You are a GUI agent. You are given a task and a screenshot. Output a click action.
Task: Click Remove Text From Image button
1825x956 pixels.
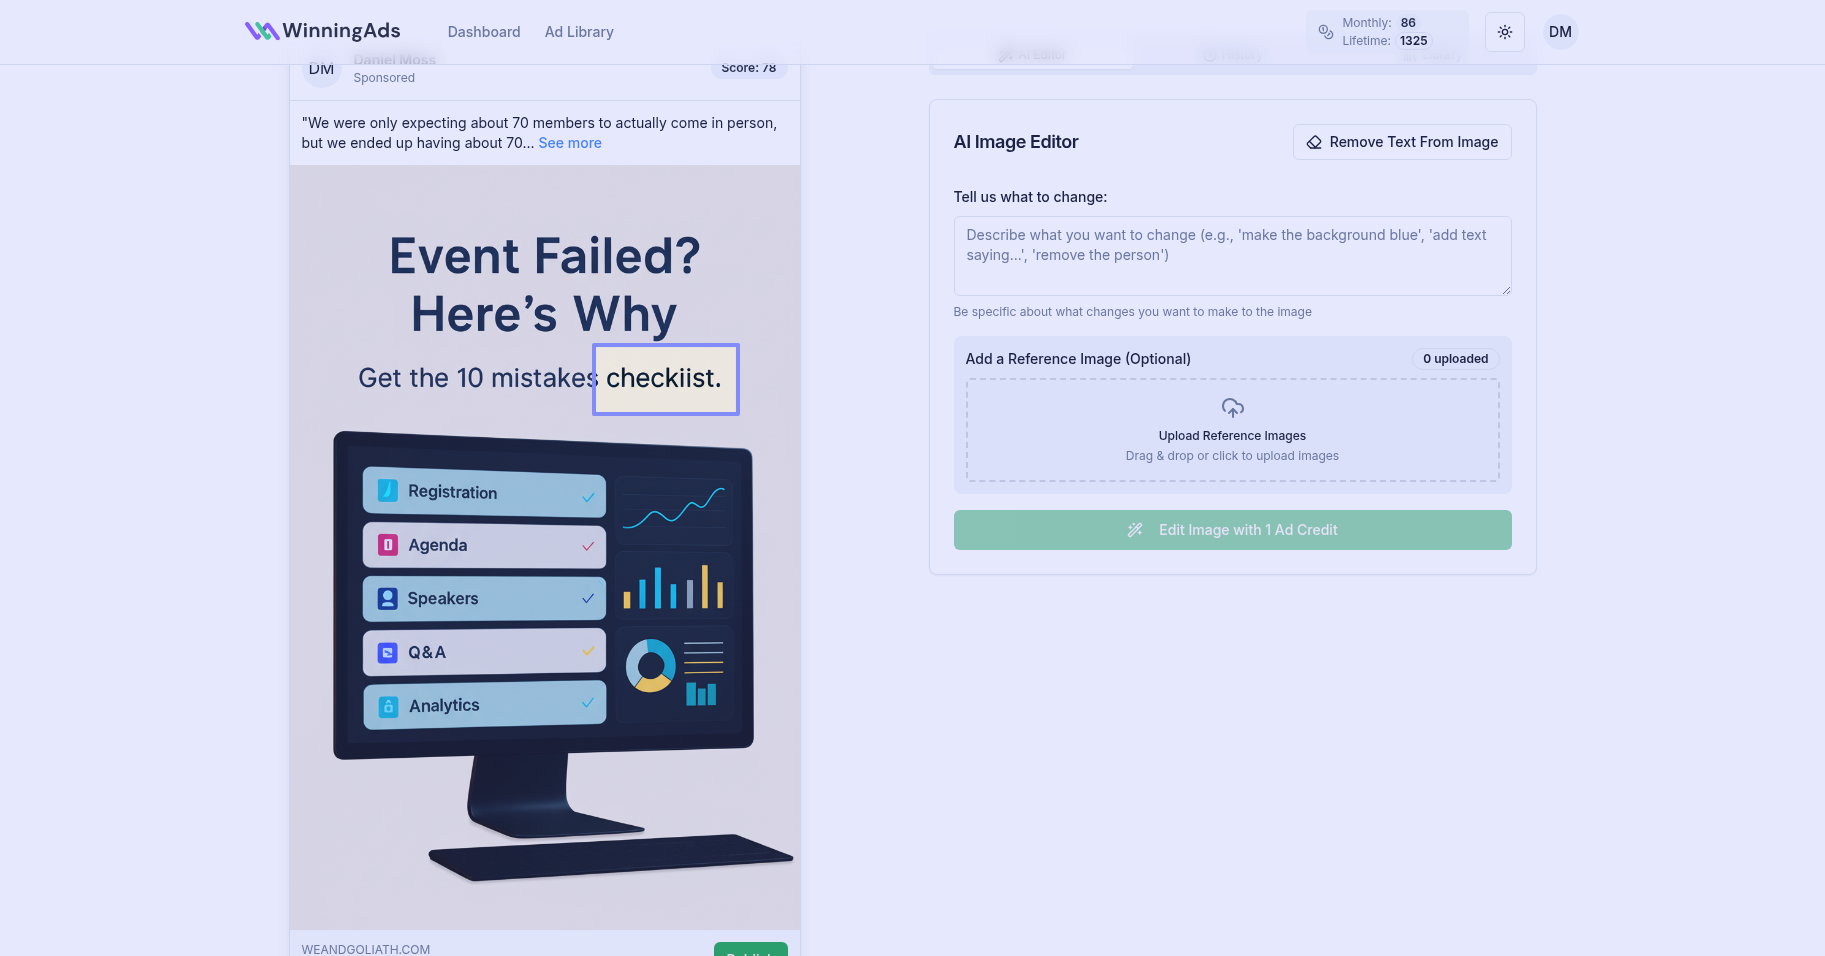coord(1402,142)
